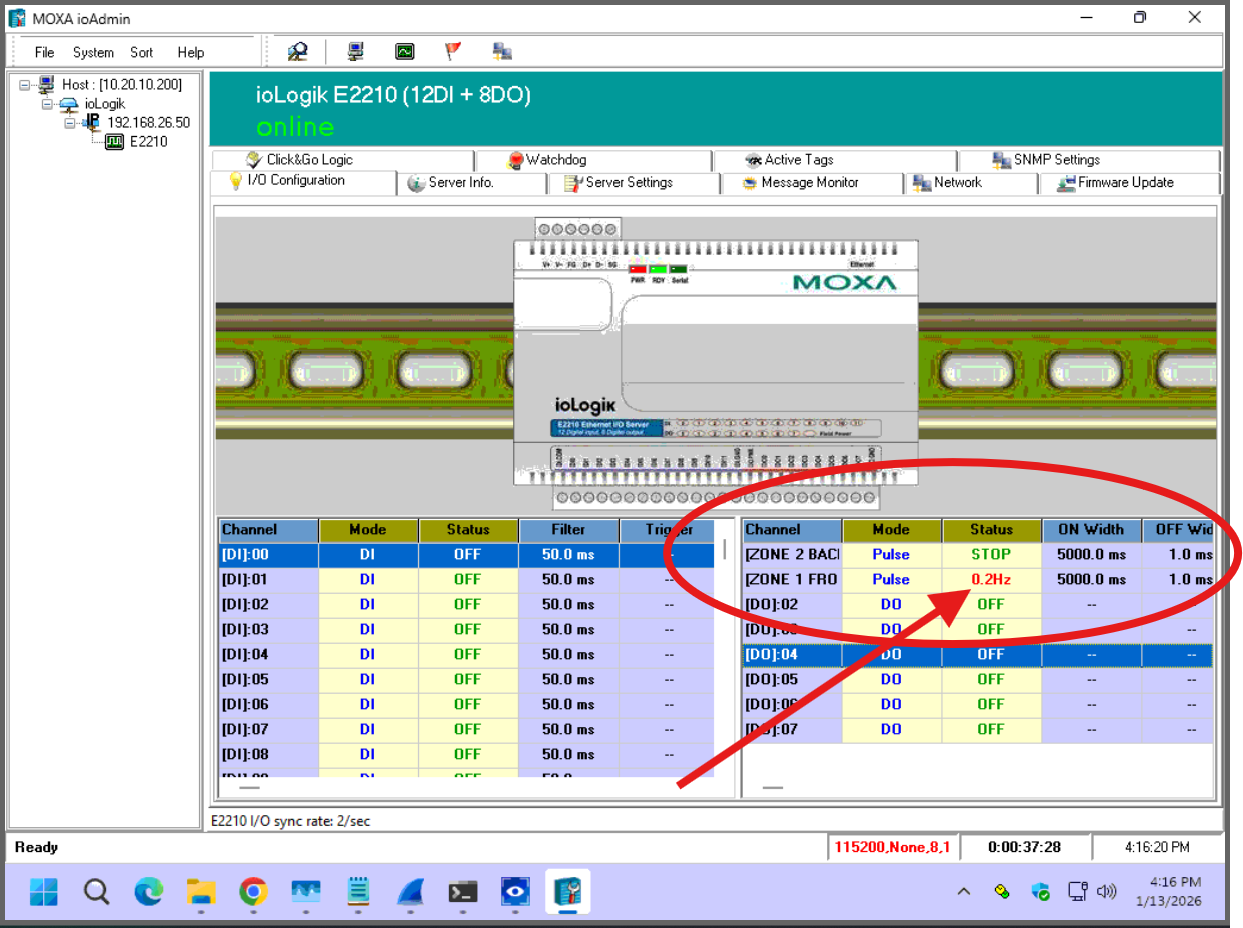Click DI table Channel column header
This screenshot has height=928, width=1243.
click(268, 530)
